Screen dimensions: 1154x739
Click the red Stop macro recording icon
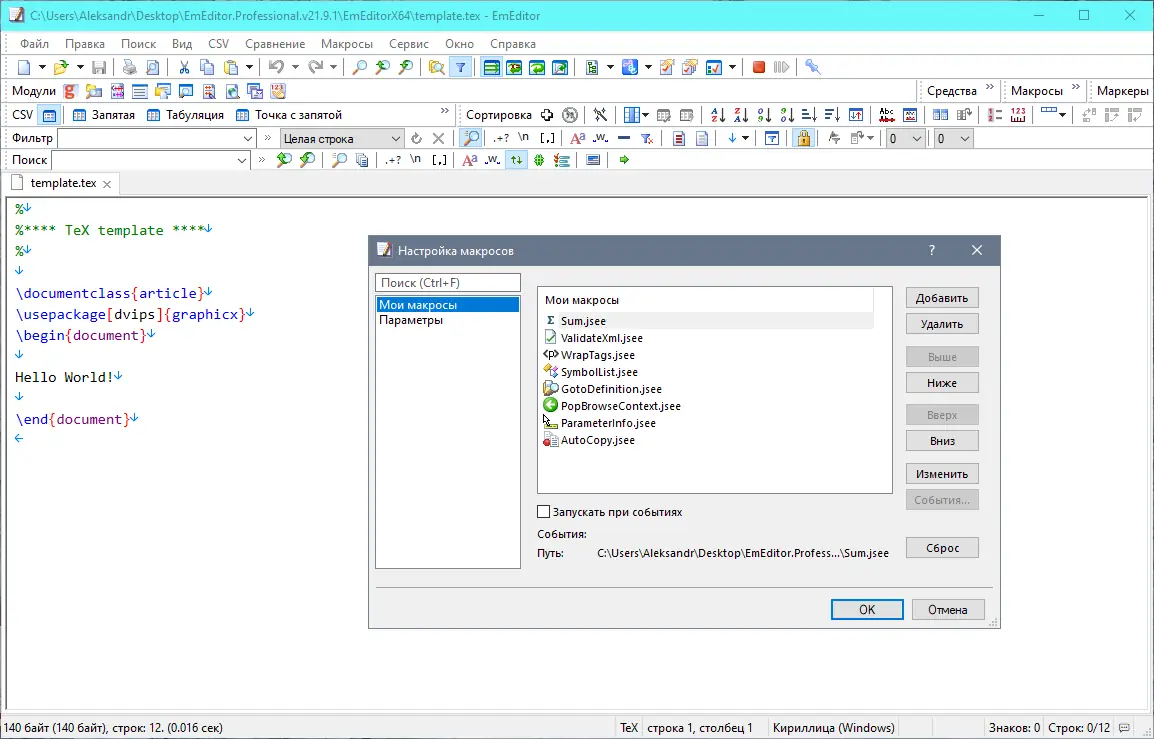[x=759, y=68]
